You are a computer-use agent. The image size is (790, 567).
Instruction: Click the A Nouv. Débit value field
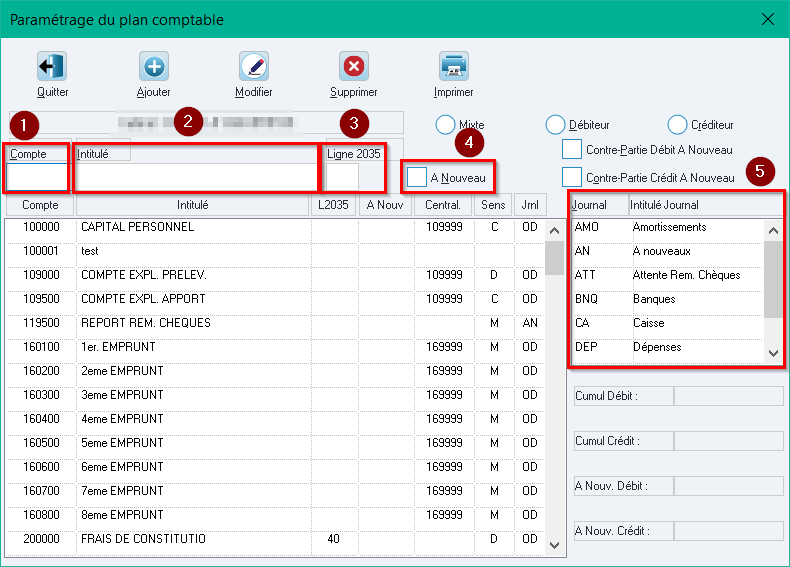tap(729, 486)
